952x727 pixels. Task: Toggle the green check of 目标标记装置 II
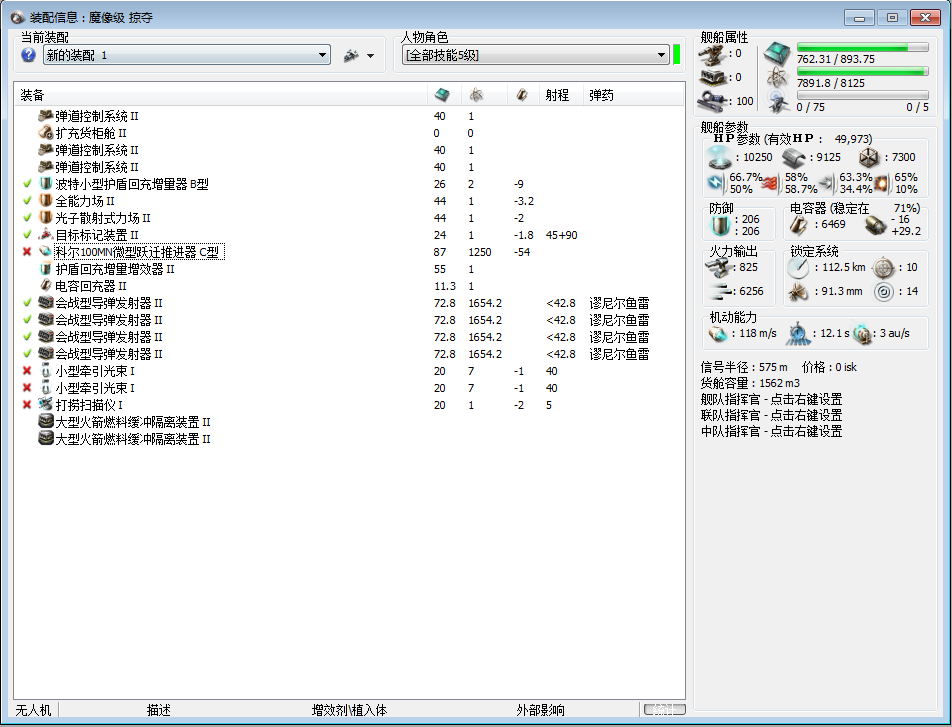27,234
